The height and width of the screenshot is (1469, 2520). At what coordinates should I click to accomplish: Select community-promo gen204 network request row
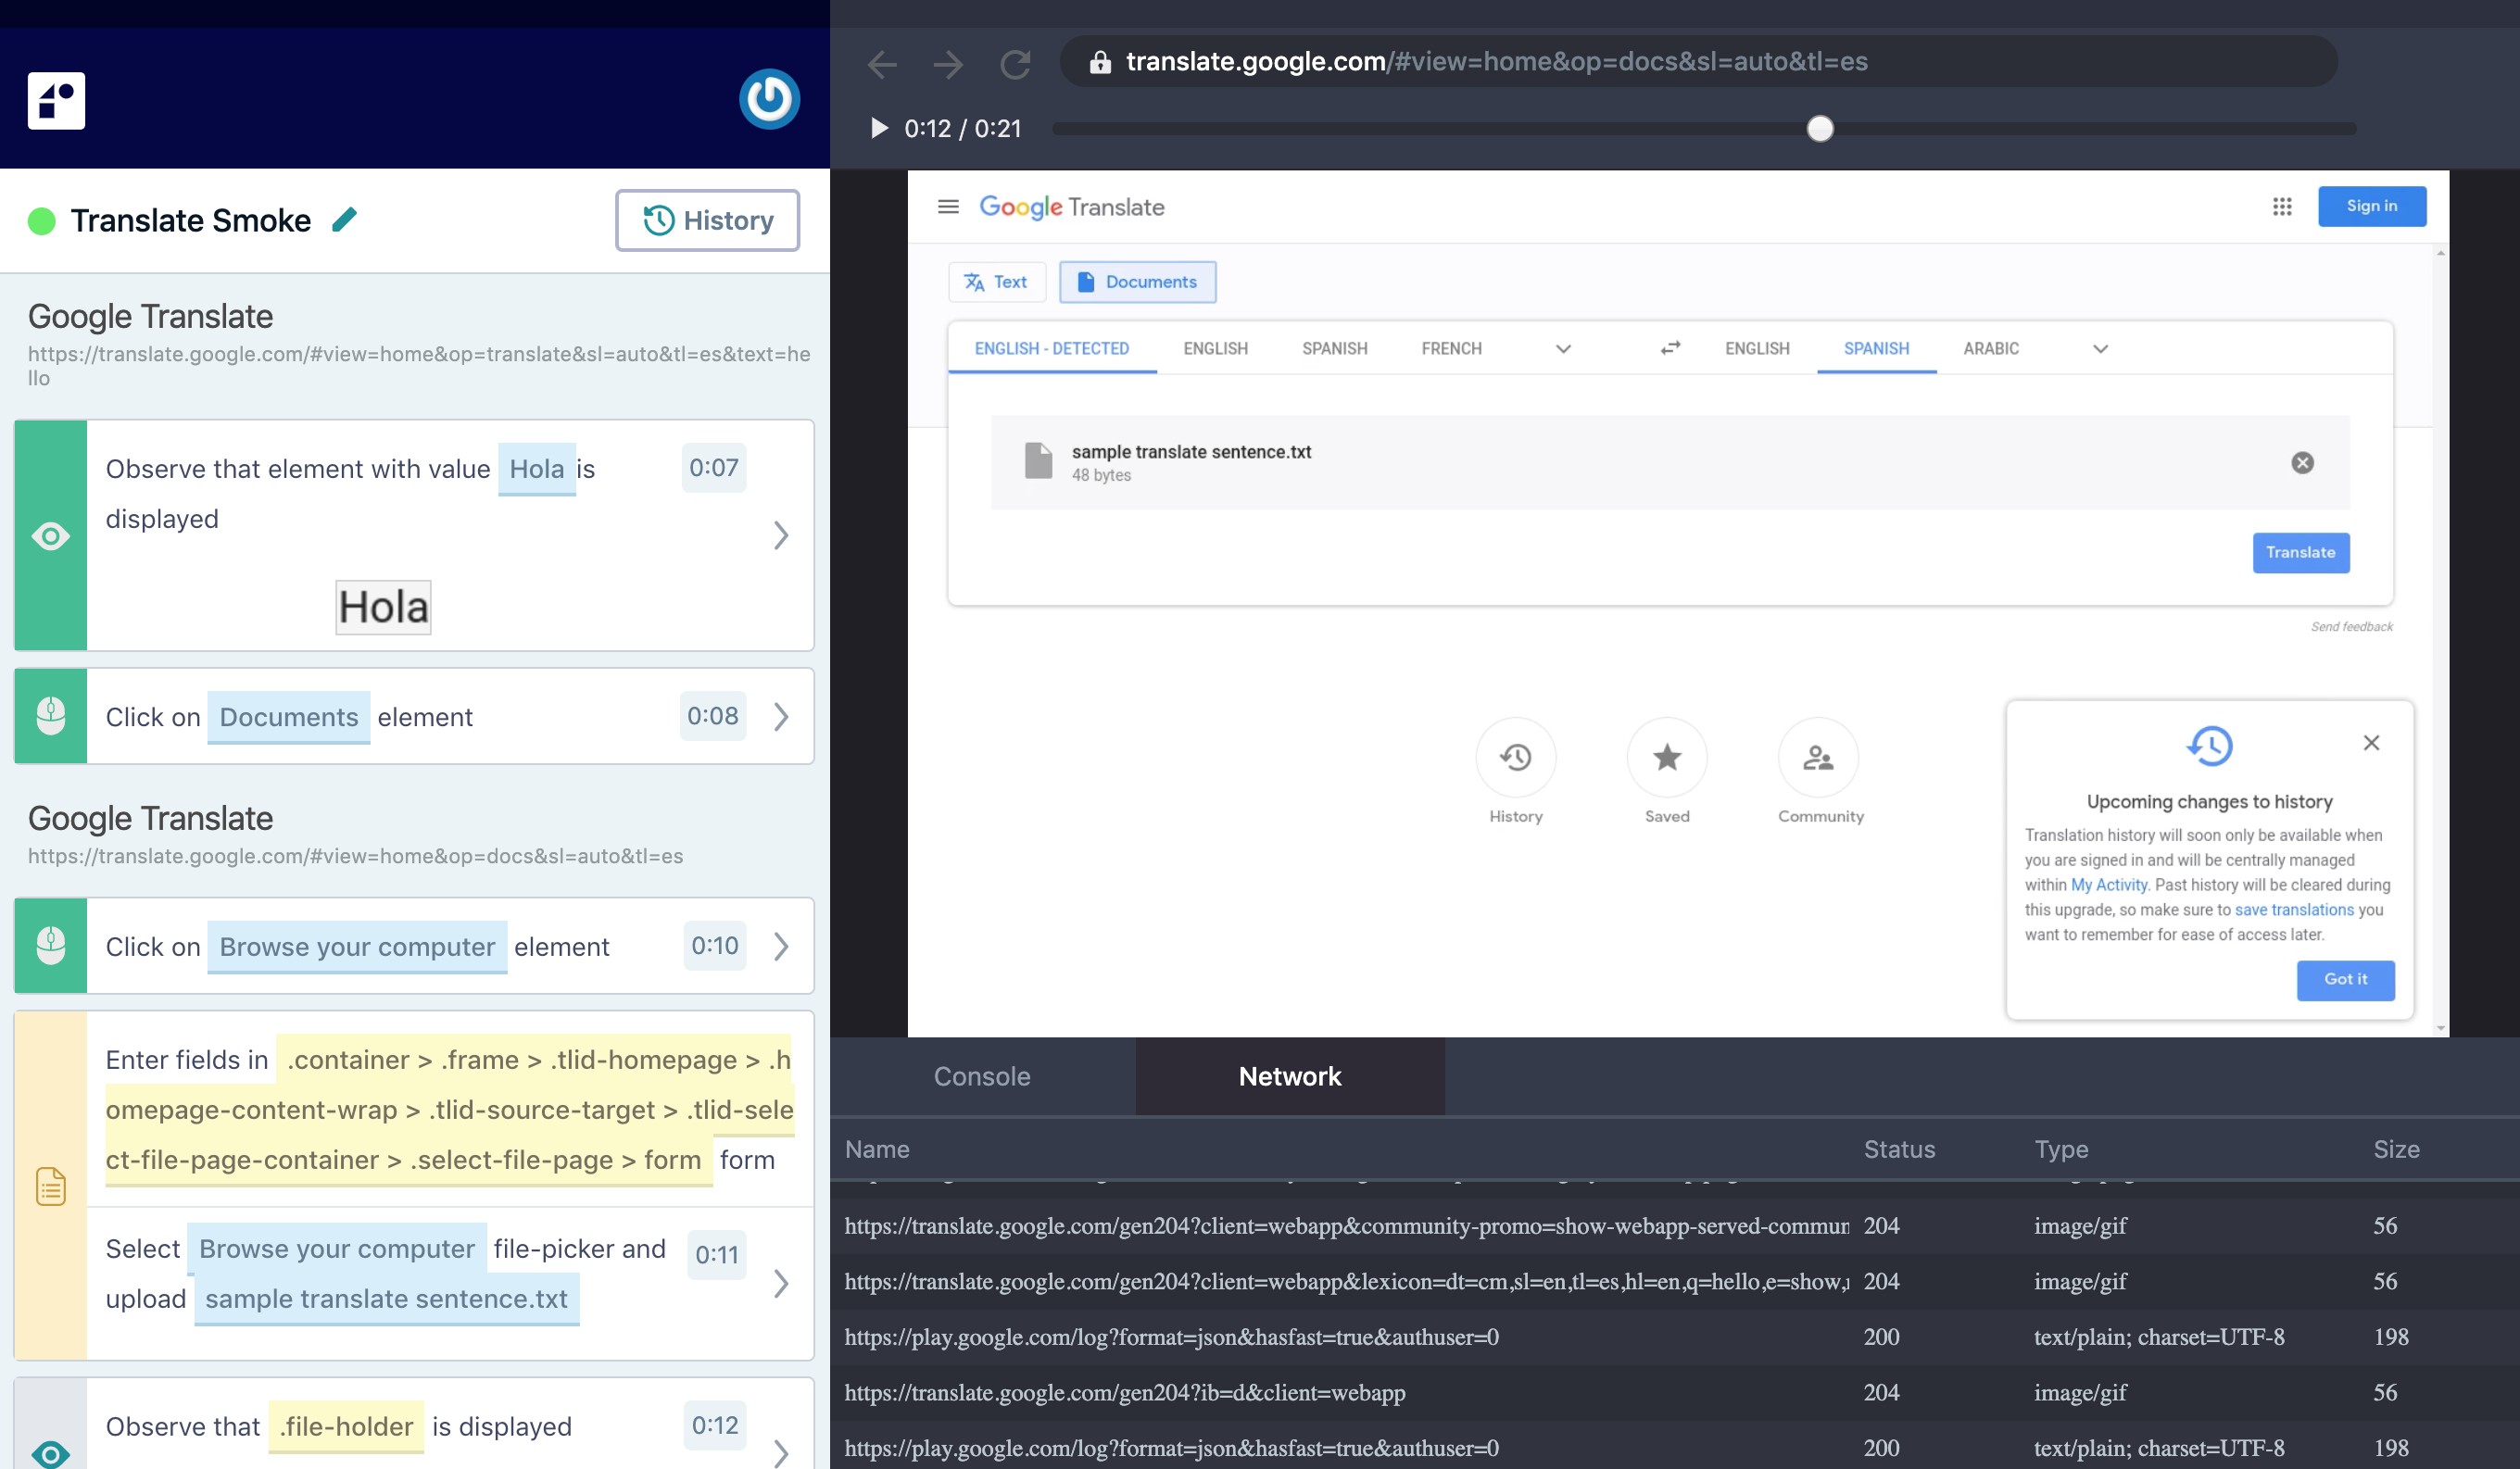pos(1675,1226)
